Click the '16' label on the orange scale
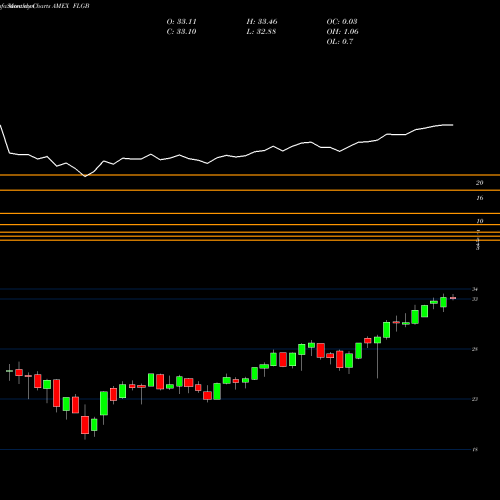 coord(479,198)
